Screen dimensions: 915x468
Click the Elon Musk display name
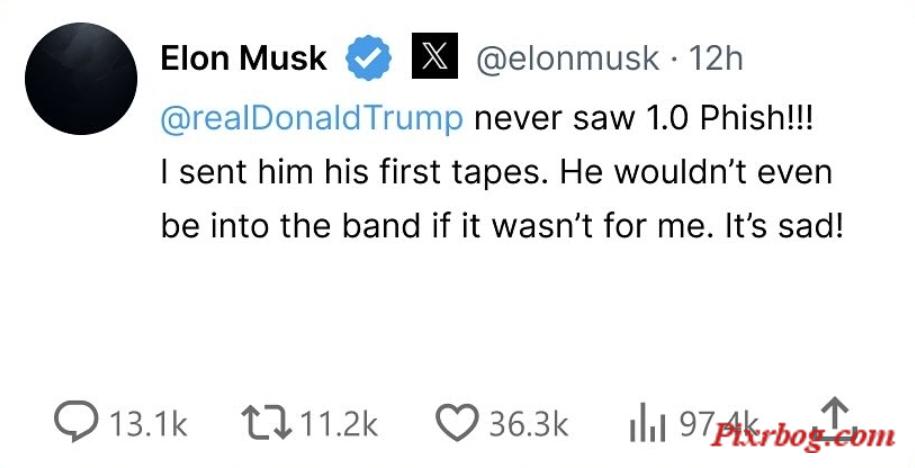coord(243,58)
